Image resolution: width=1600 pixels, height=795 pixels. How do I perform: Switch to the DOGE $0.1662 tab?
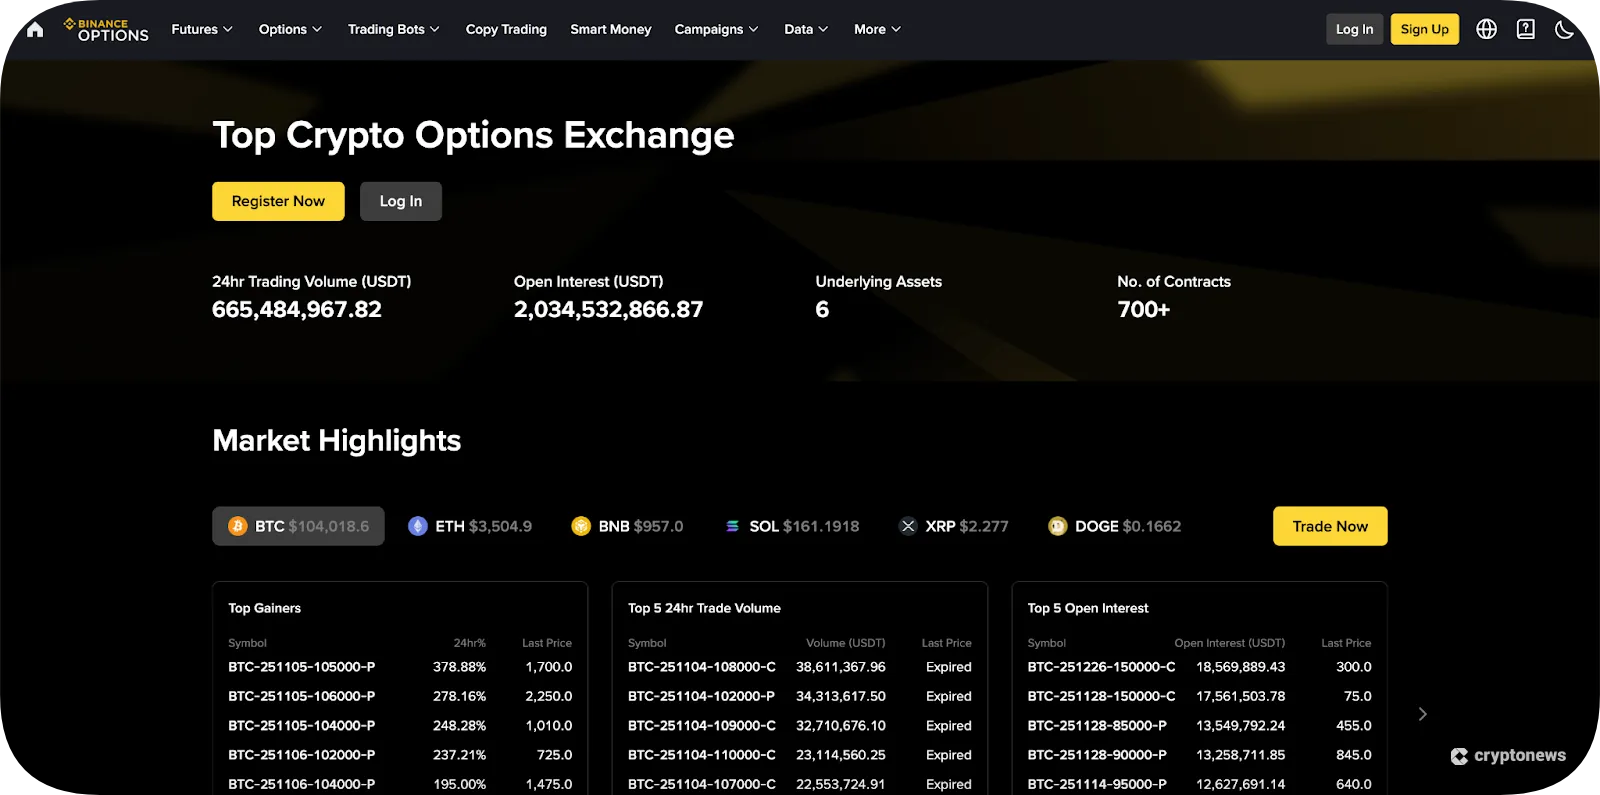tap(1114, 526)
